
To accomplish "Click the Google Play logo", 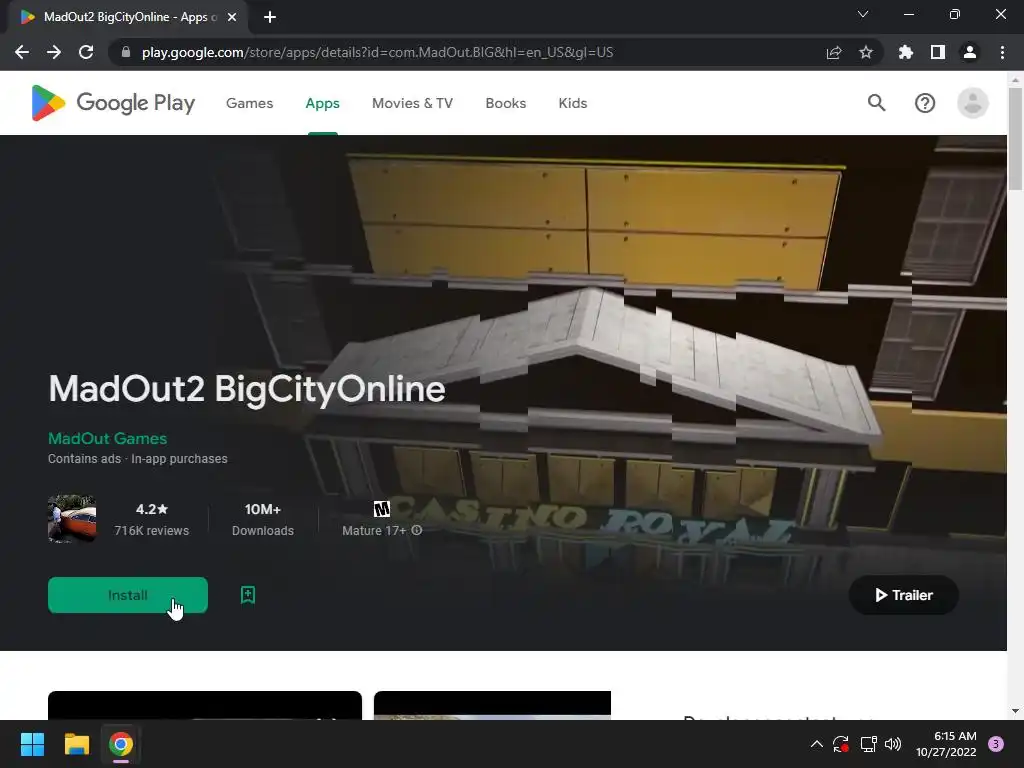I will (113, 103).
